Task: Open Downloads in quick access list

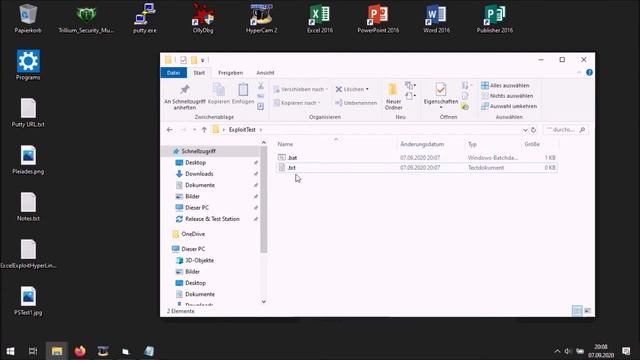Action: (x=199, y=174)
